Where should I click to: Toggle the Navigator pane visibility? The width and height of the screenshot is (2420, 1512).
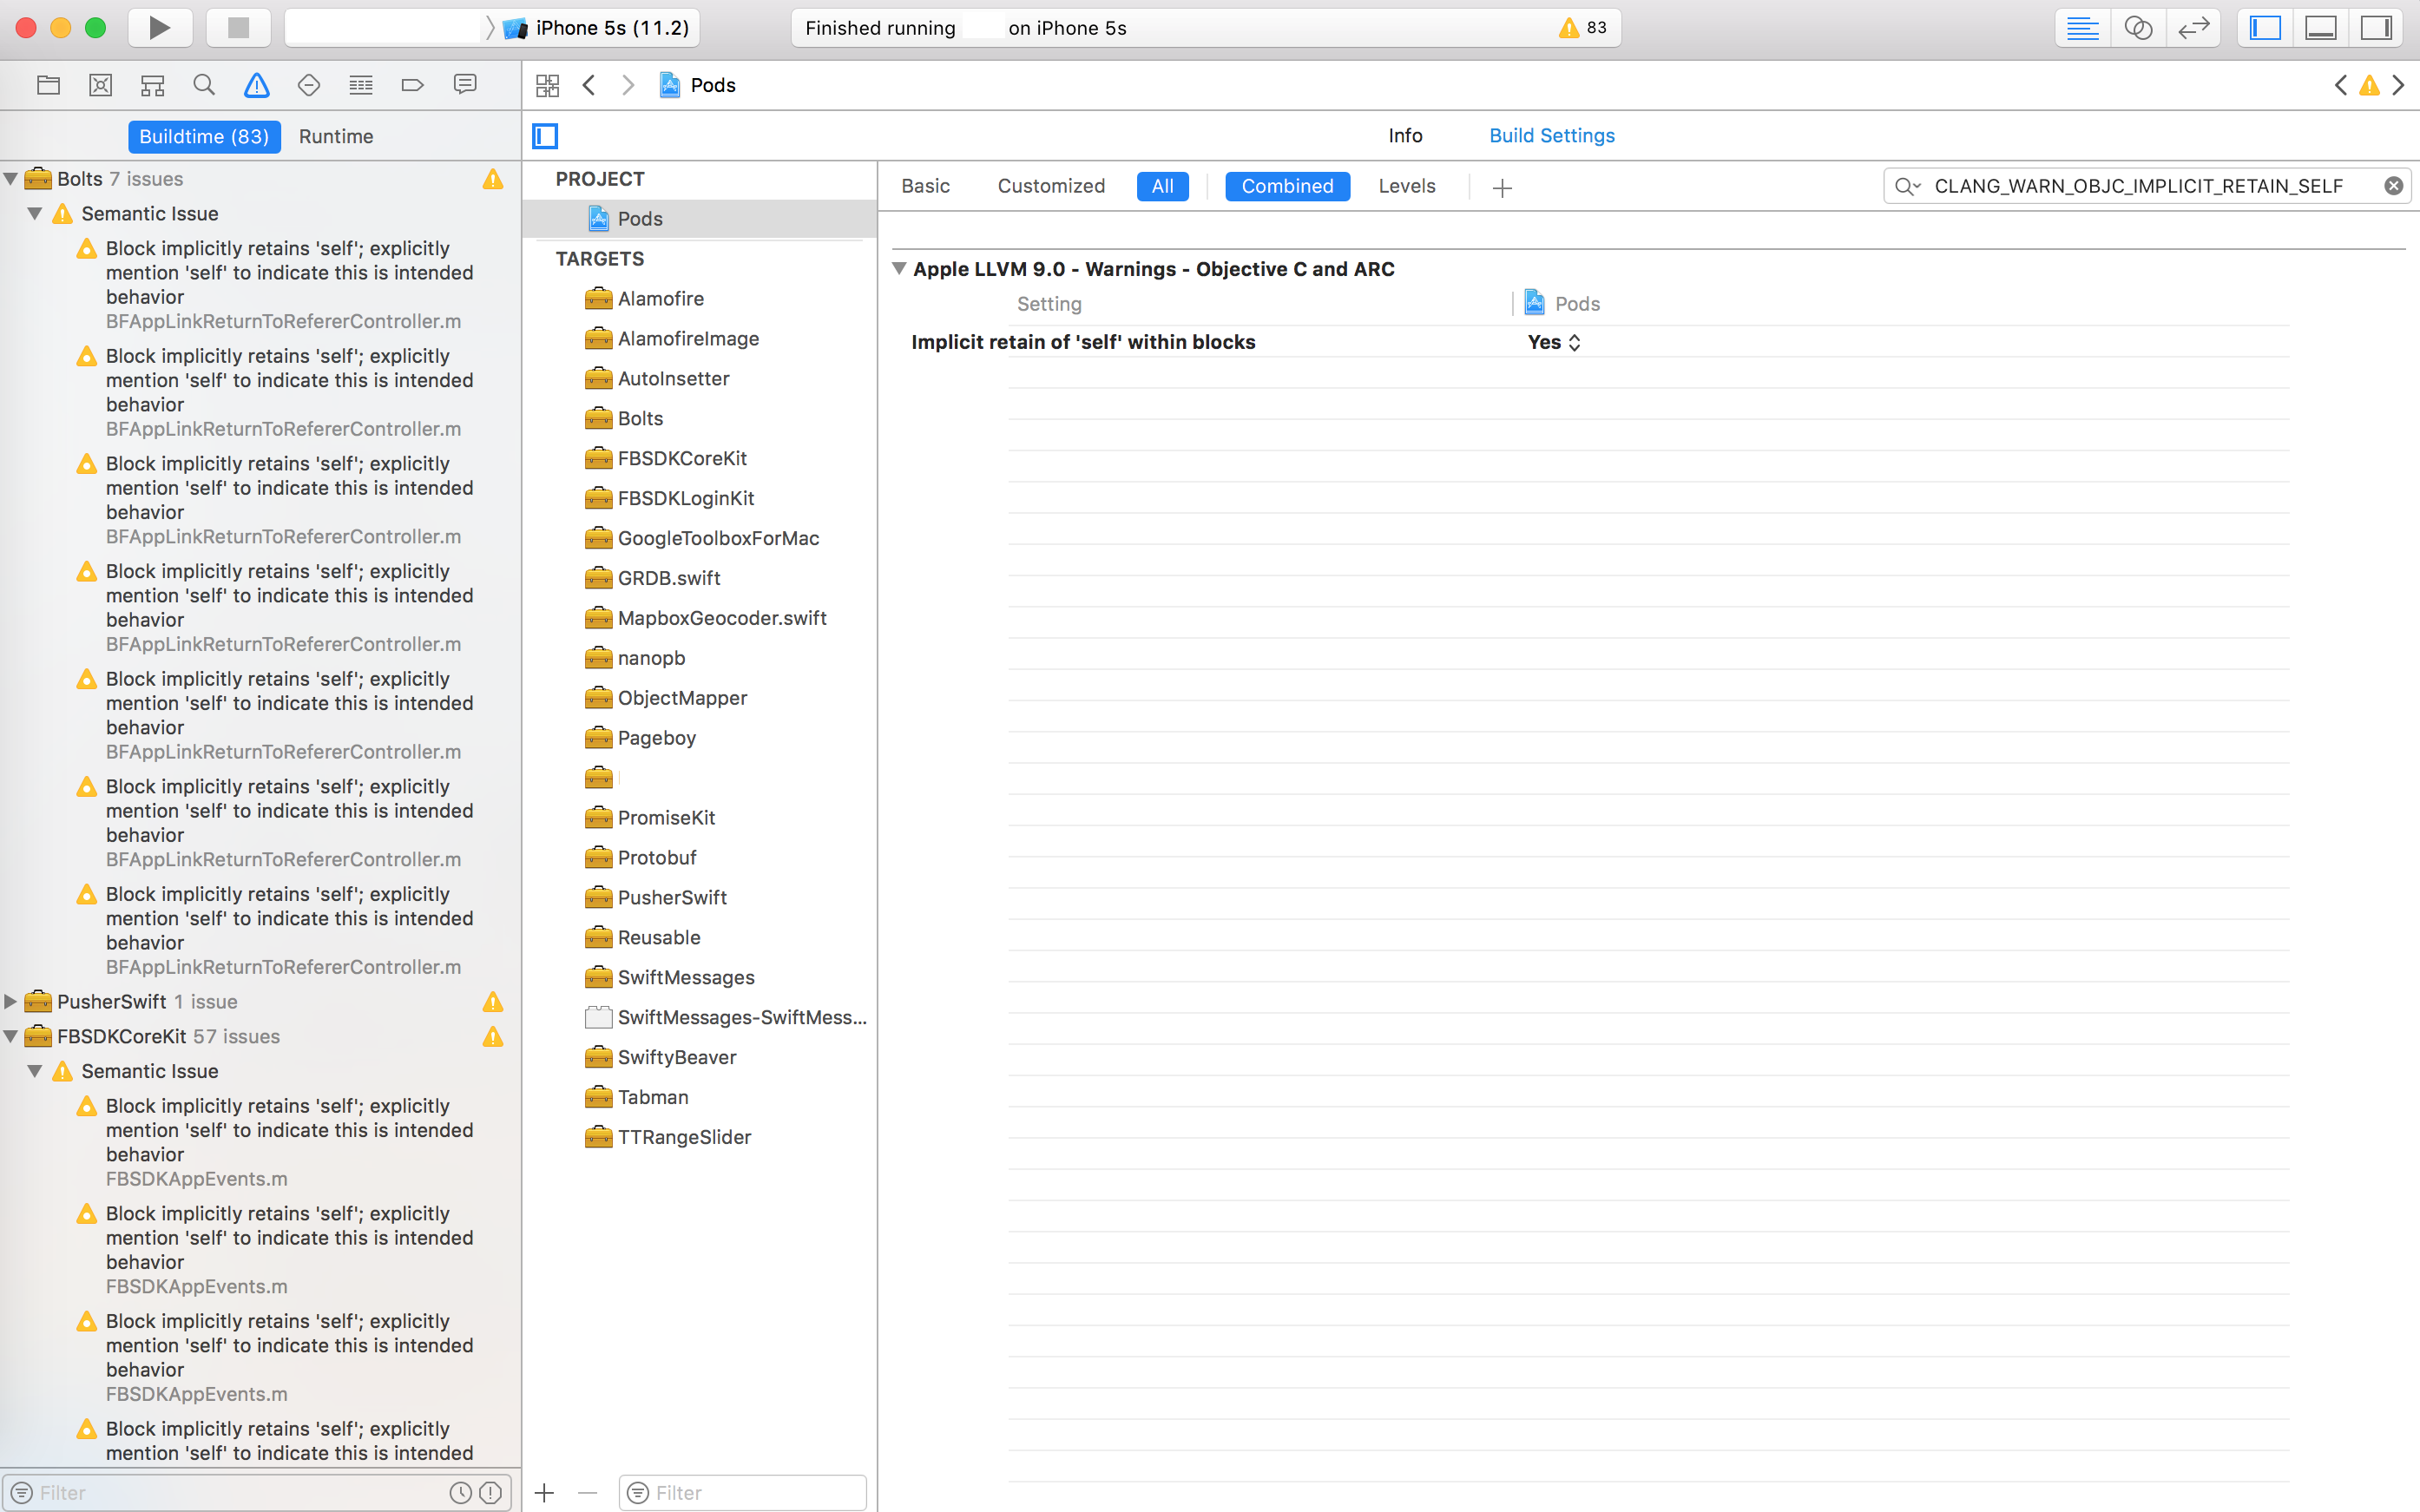pos(2265,28)
